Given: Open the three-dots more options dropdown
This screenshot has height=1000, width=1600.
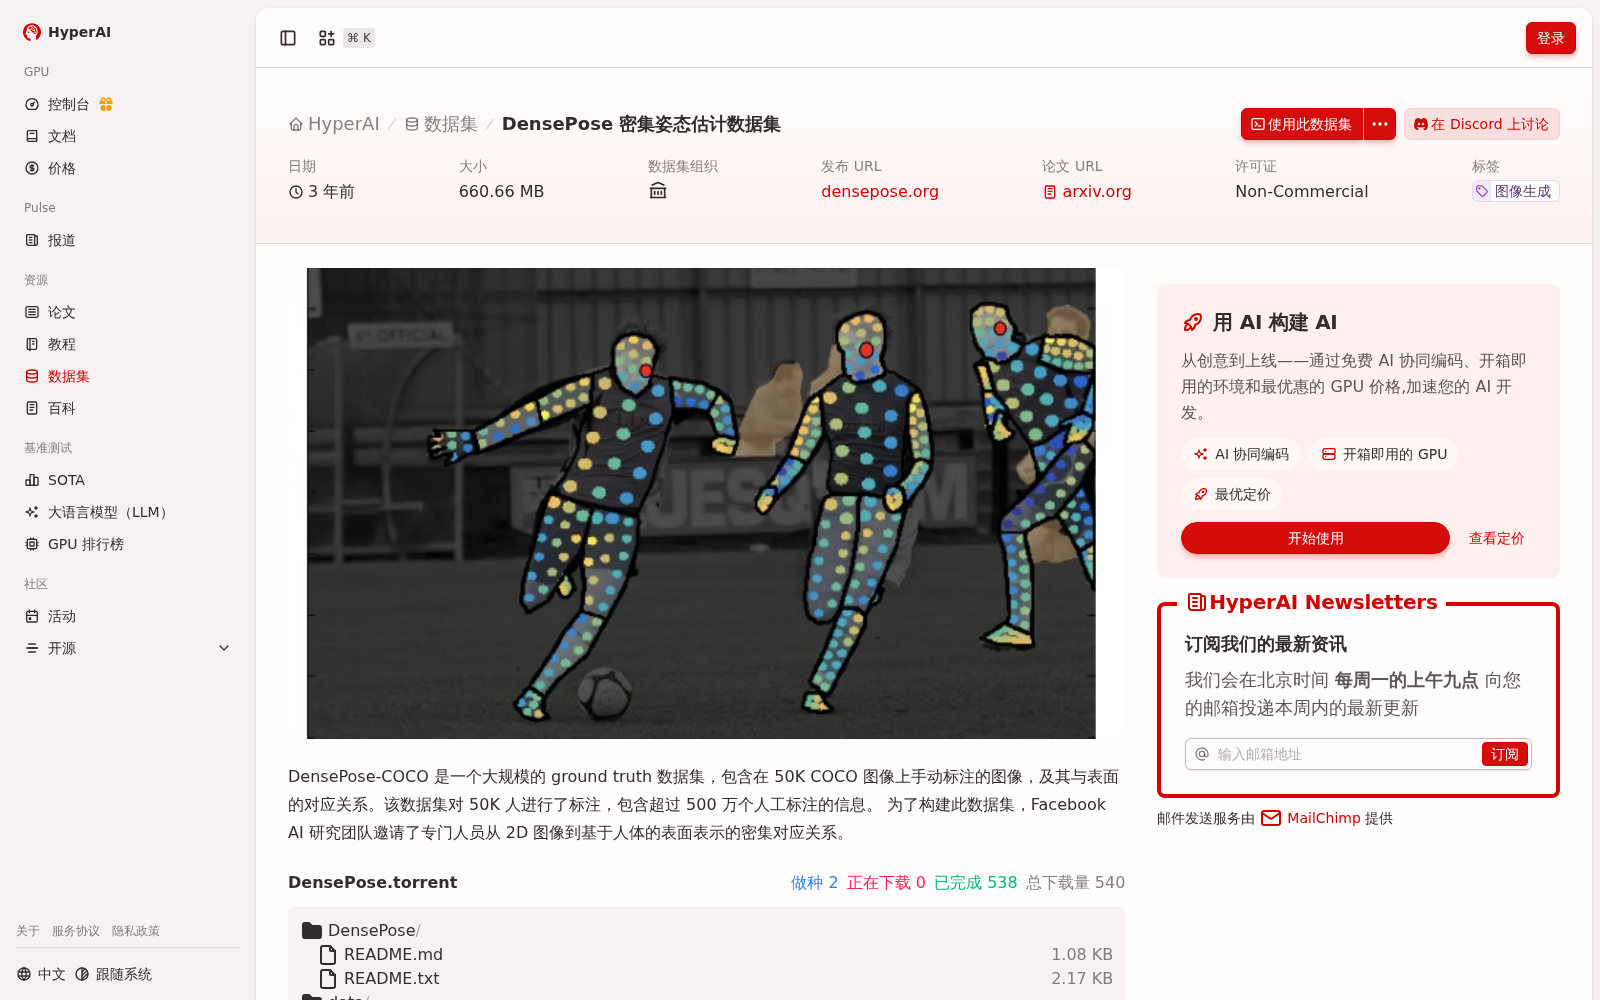Looking at the screenshot, I should coord(1380,124).
